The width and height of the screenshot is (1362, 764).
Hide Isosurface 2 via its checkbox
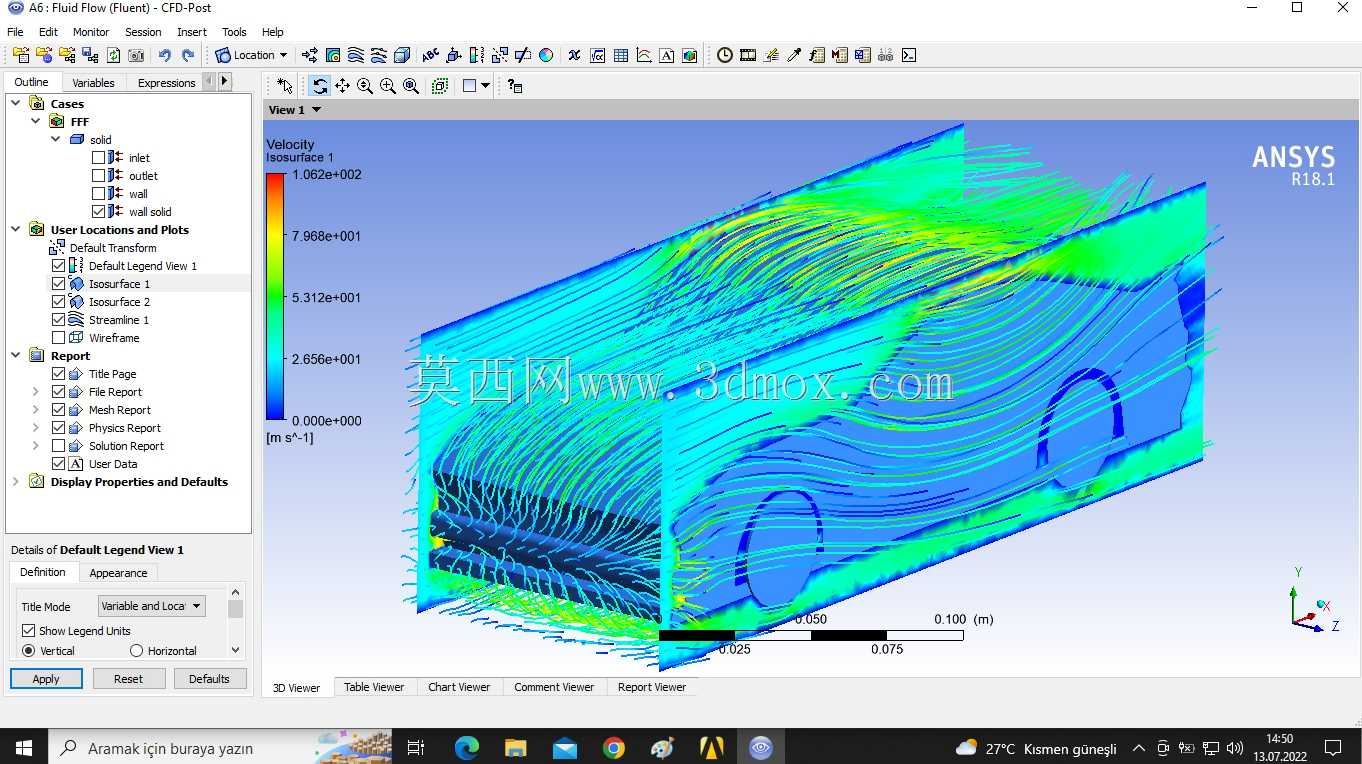point(58,302)
